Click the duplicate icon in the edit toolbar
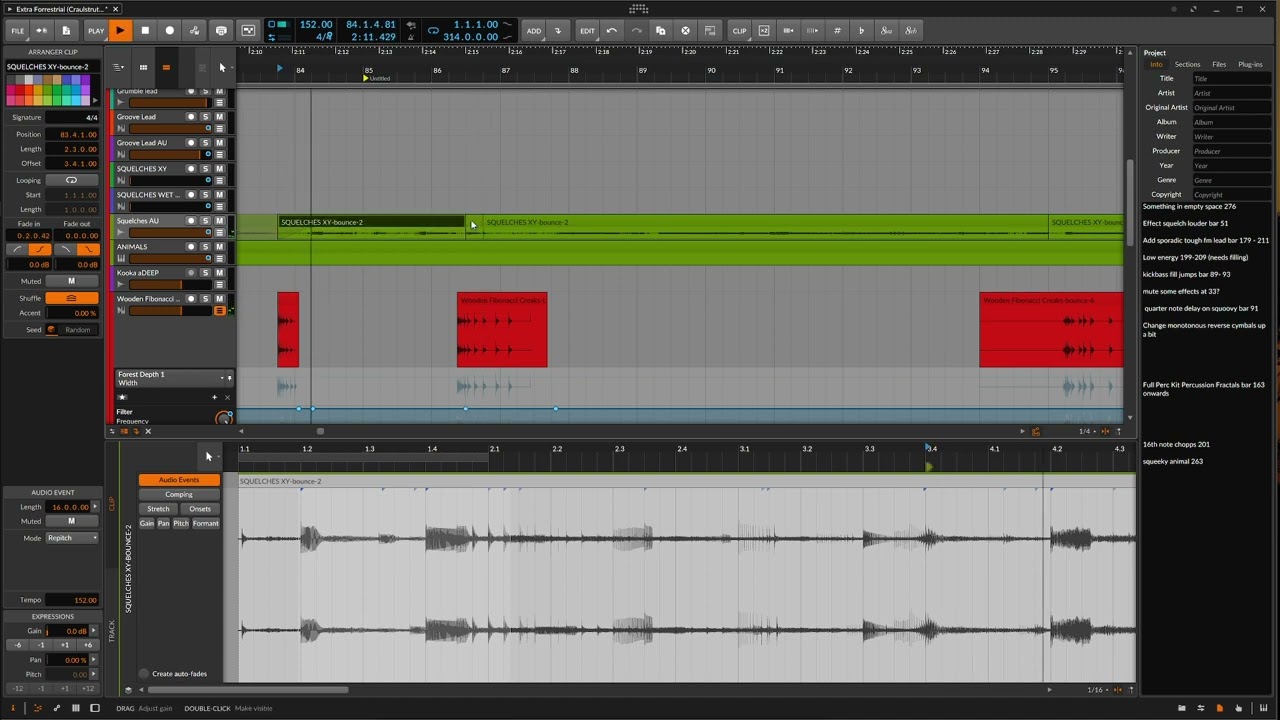This screenshot has width=1280, height=720. click(x=660, y=31)
